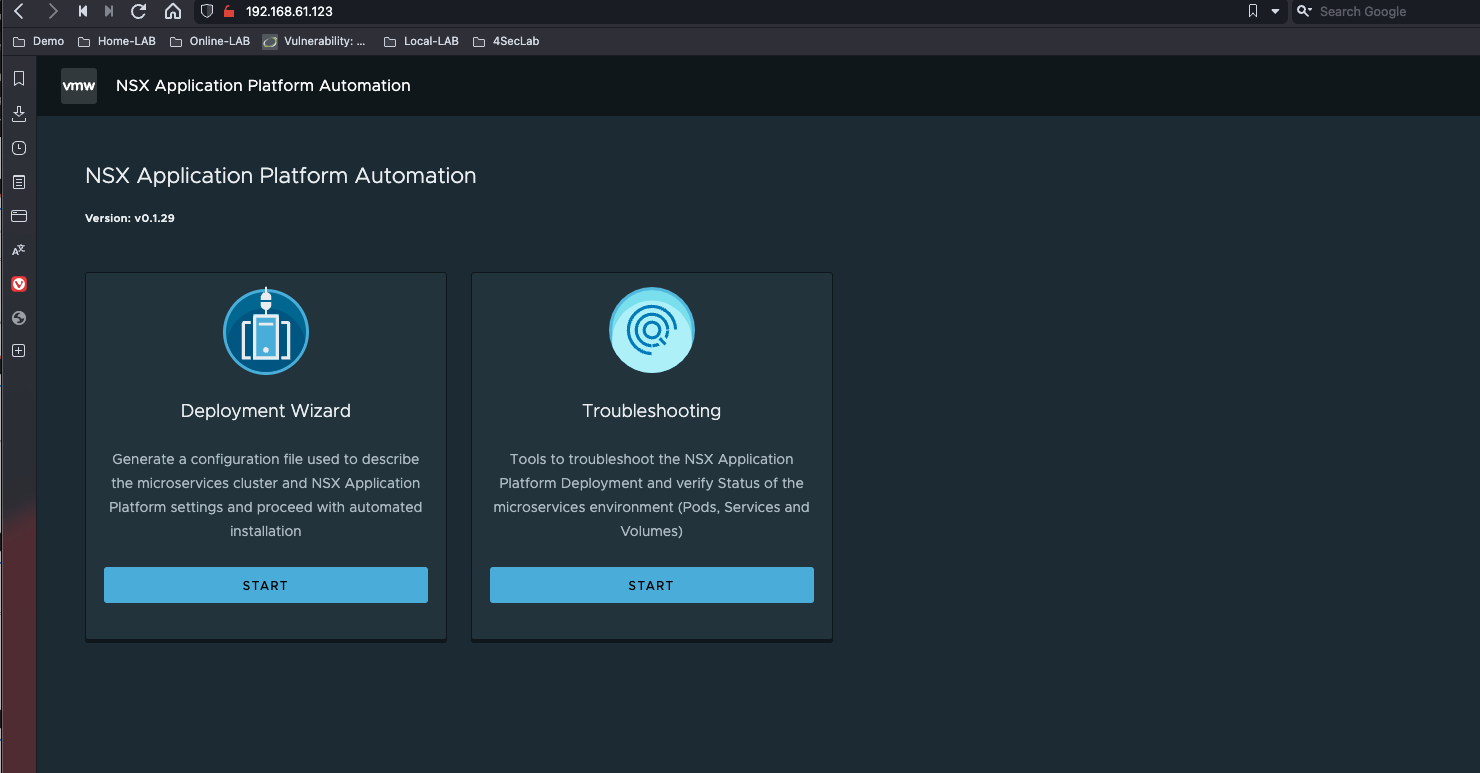Open the 4SecLab bookmarks folder
The width and height of the screenshot is (1480, 773).
pos(505,42)
